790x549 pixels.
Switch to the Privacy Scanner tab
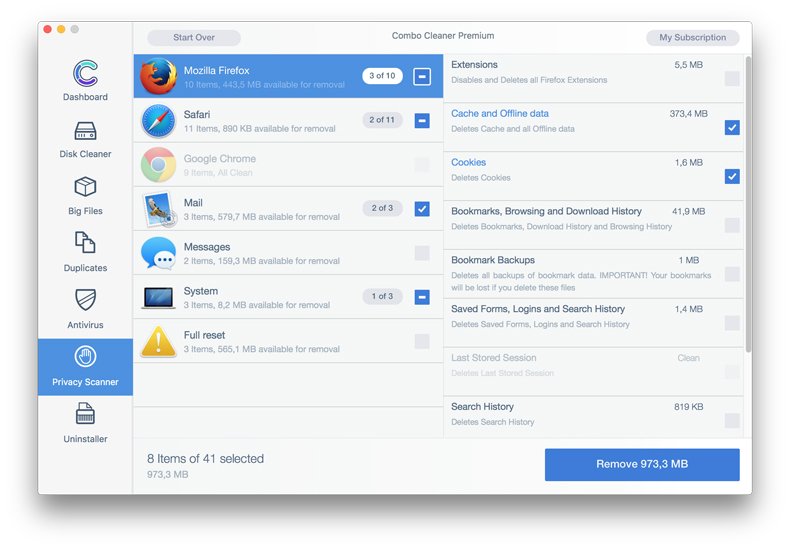85,367
